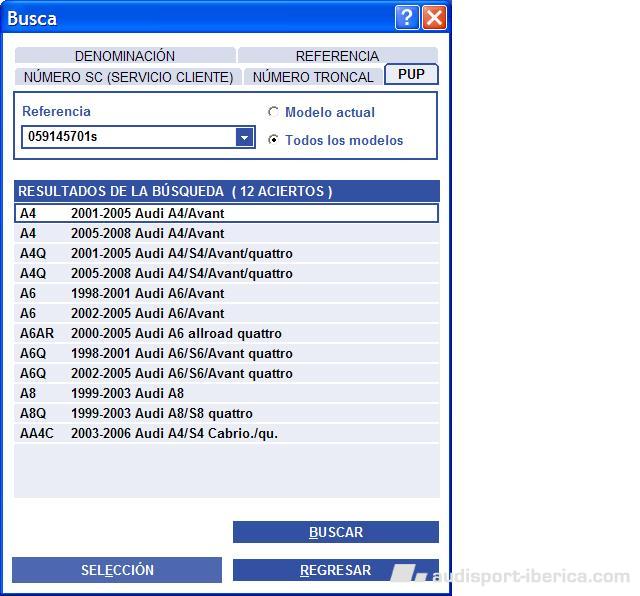Select row A6Q 1998-2001 Audi A6/S6/Avant quattro
640x596 pixels.
click(x=227, y=353)
